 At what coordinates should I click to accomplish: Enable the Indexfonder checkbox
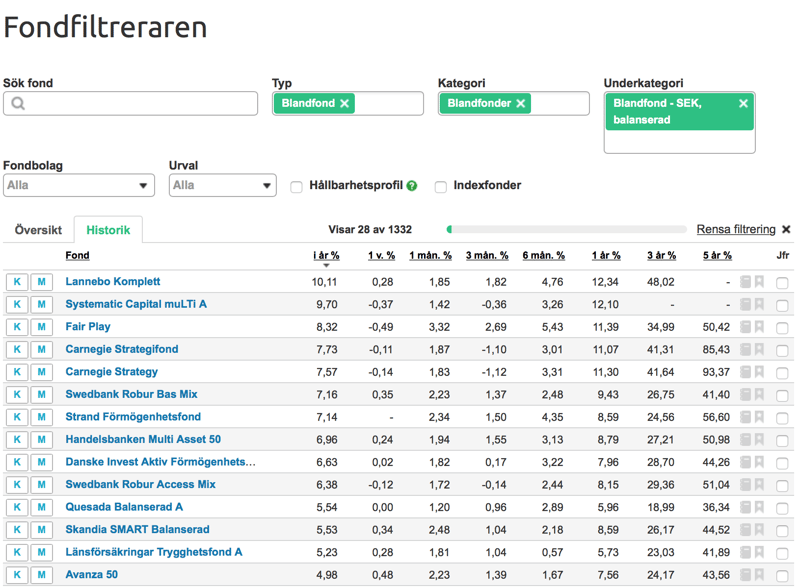(x=441, y=187)
